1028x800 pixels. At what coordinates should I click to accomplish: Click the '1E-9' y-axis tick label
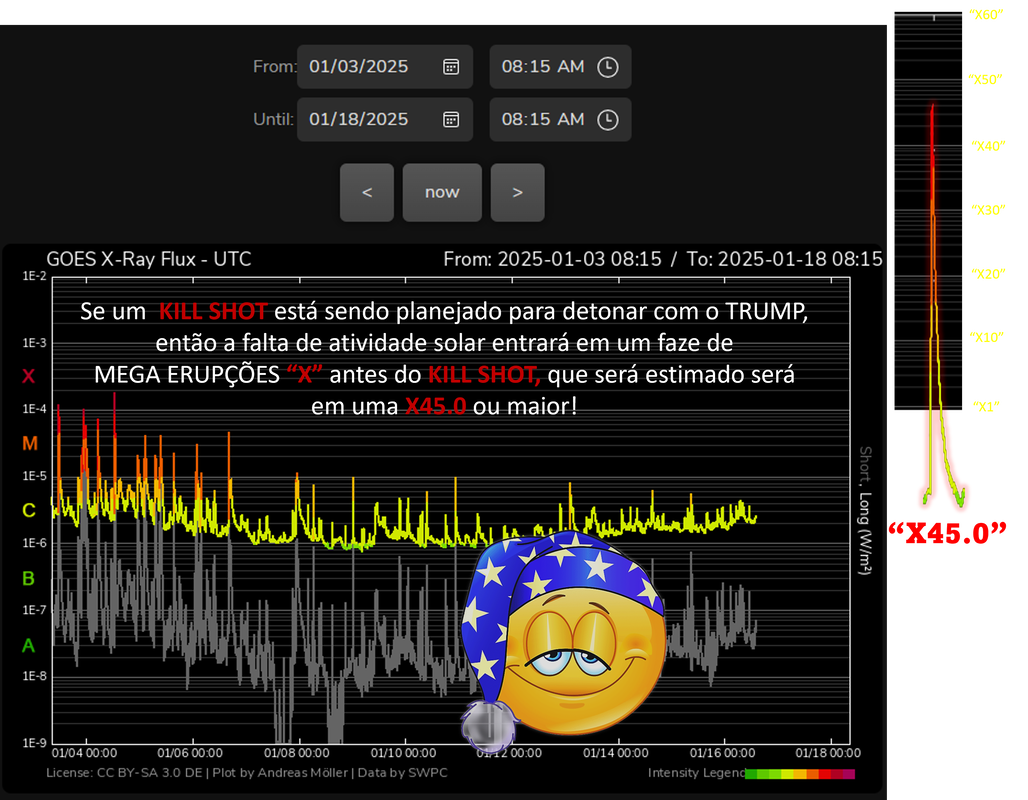[35, 743]
